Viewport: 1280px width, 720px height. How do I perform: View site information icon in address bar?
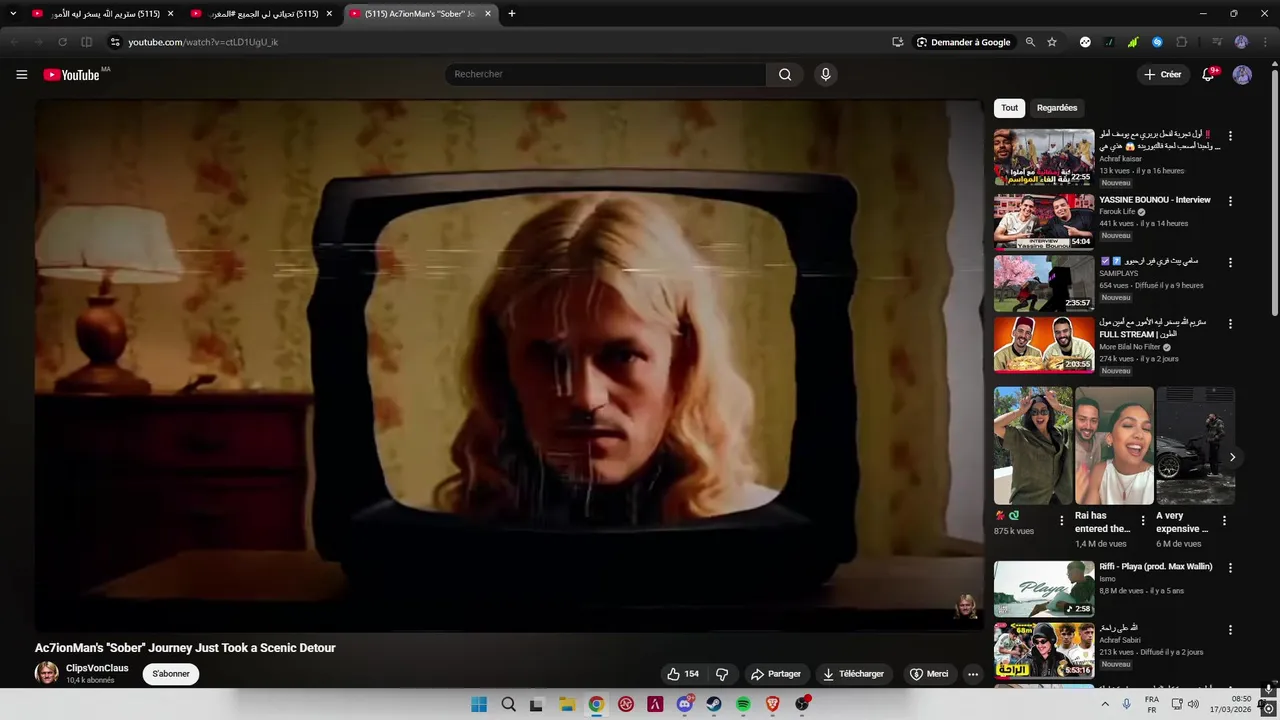[x=115, y=42]
